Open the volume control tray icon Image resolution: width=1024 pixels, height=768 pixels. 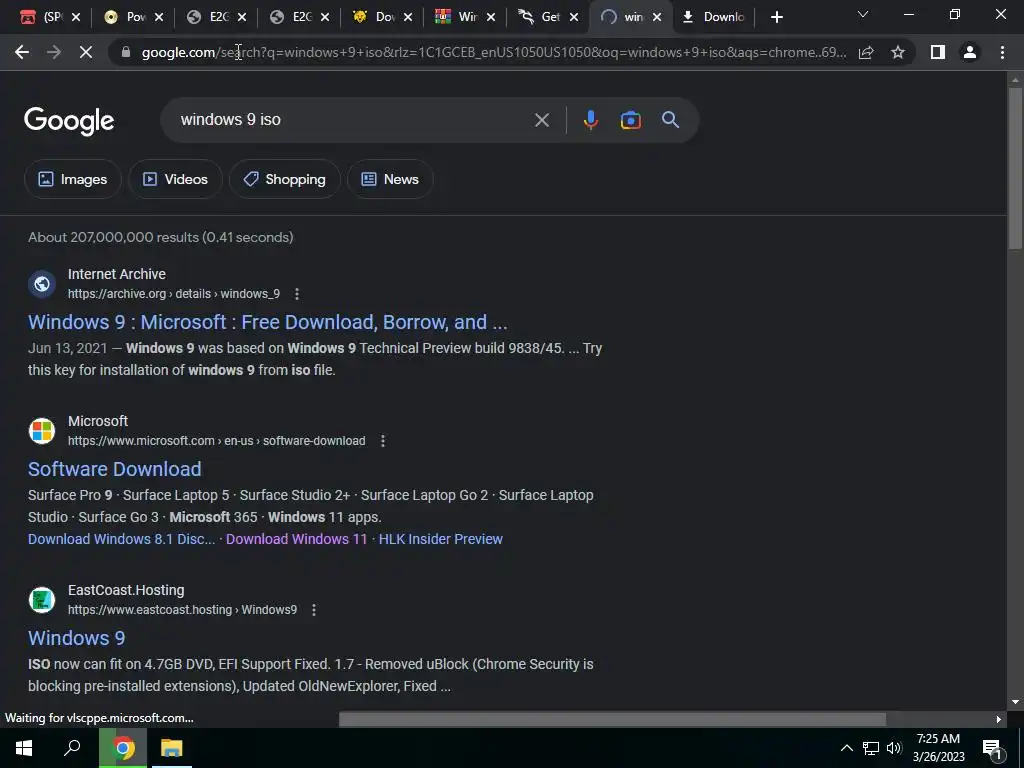894,748
